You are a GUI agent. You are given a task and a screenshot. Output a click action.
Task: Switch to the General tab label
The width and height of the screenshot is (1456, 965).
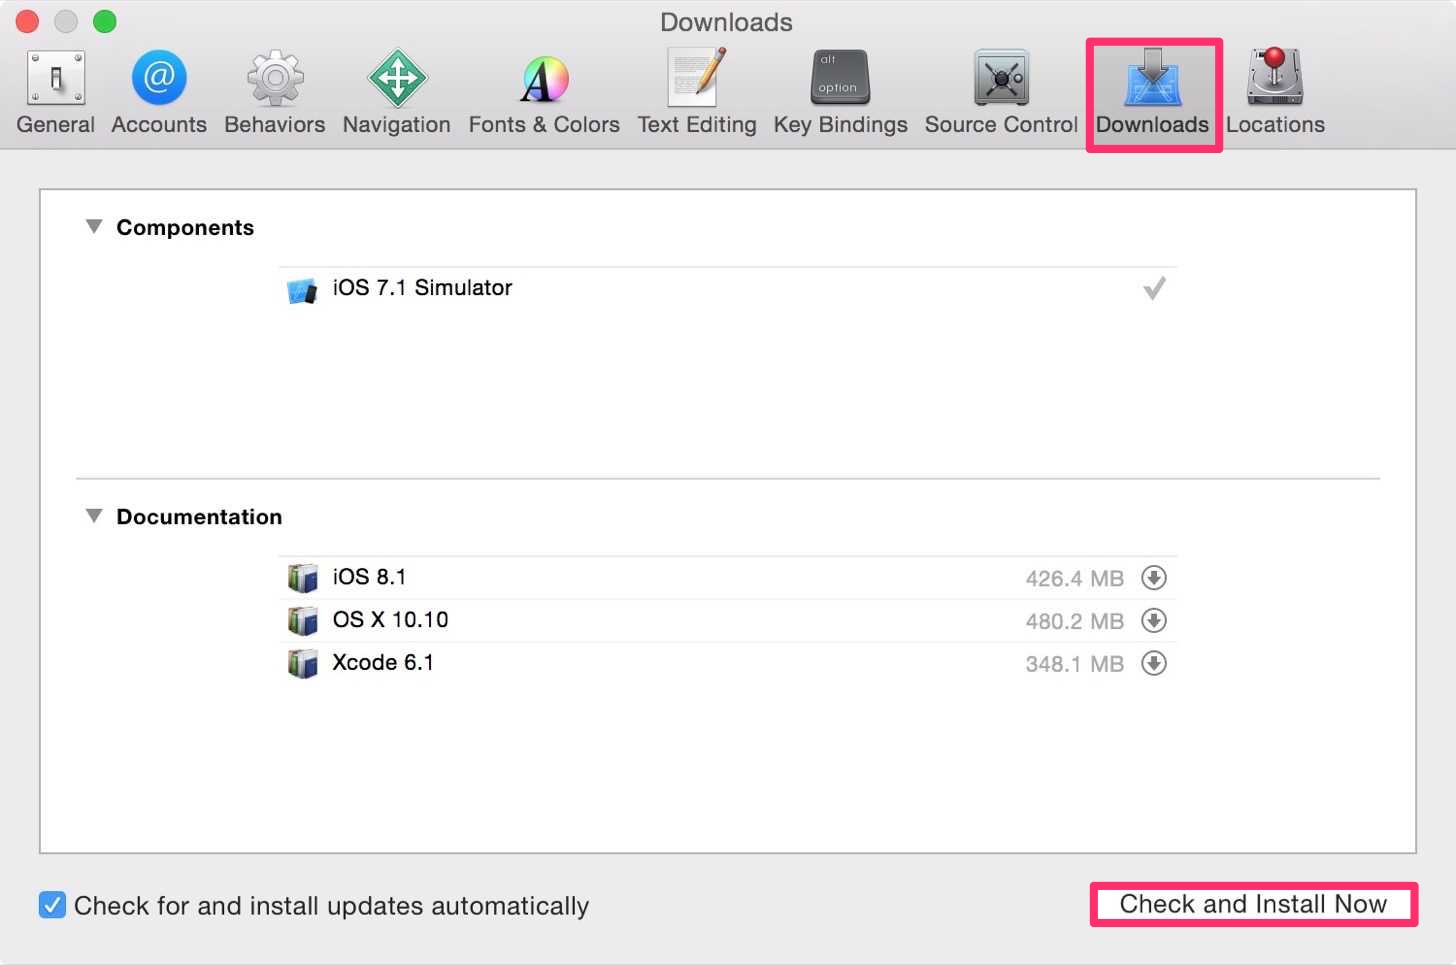click(56, 125)
